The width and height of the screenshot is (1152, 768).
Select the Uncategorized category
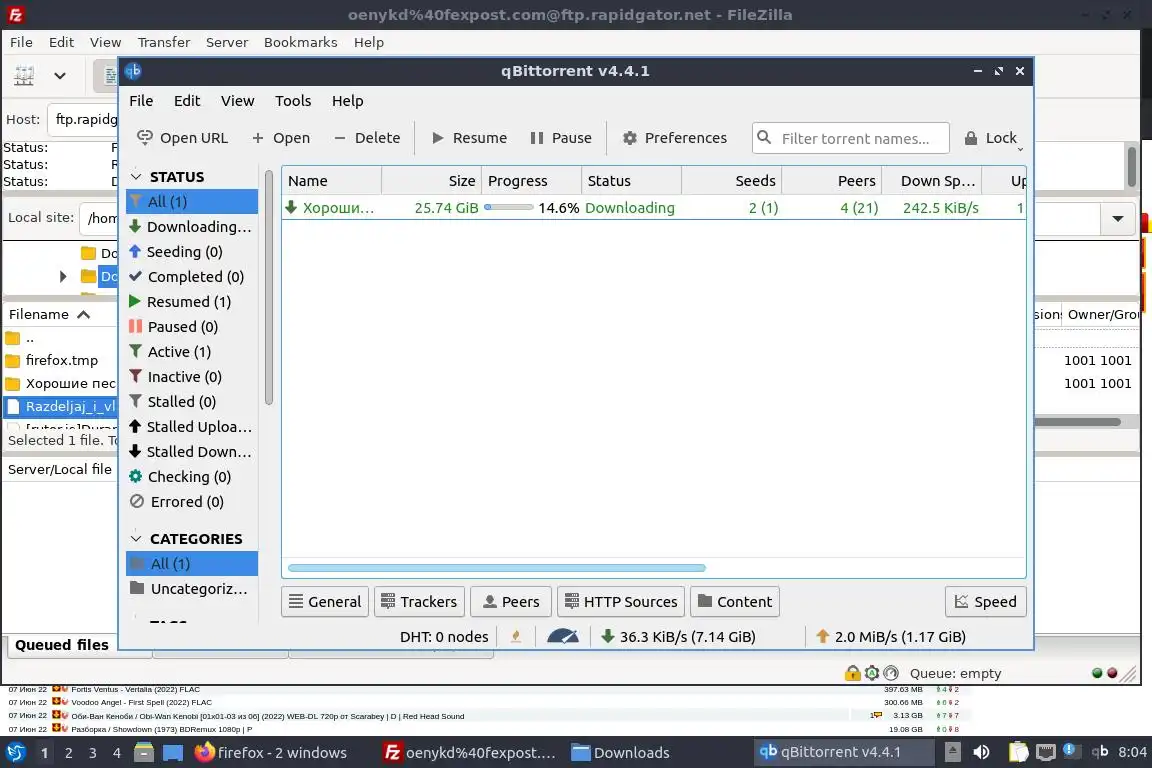(x=192, y=589)
